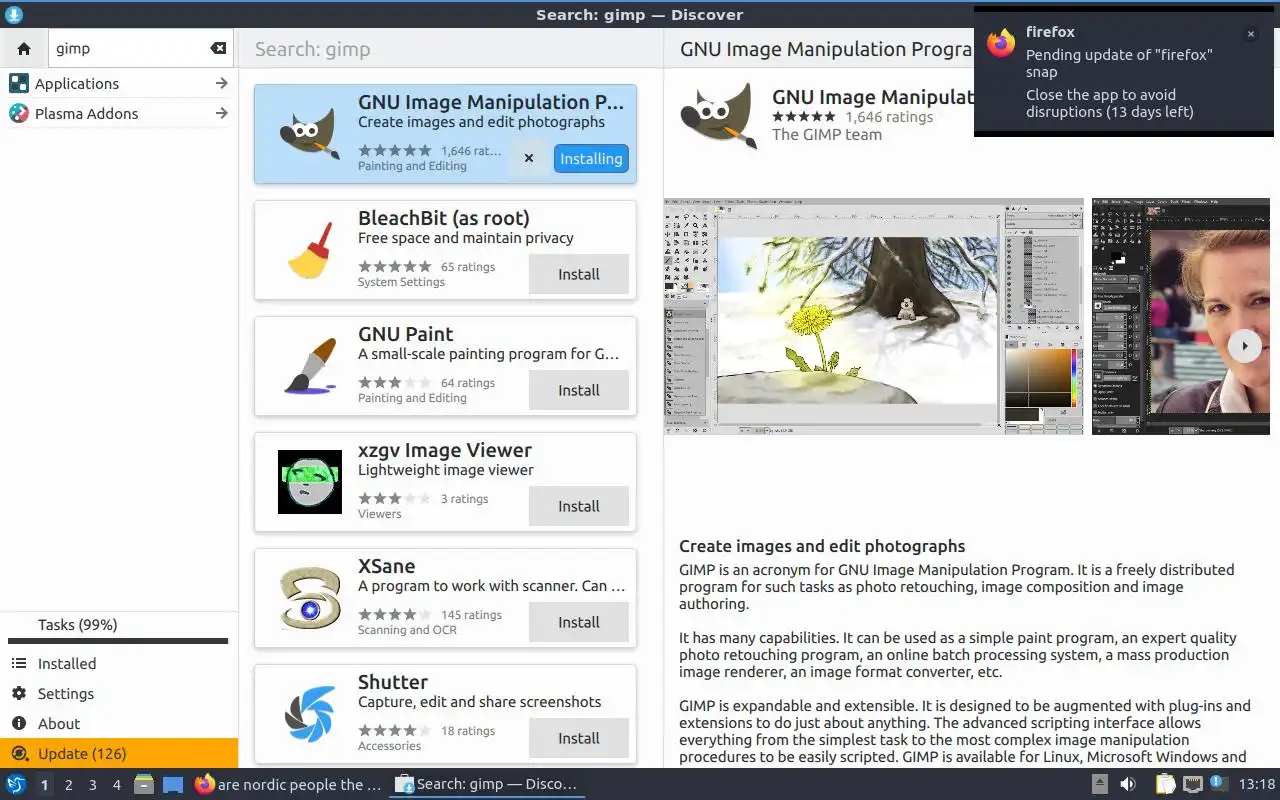Click the Discover title bar app icon
The image size is (1280, 800).
coord(14,15)
